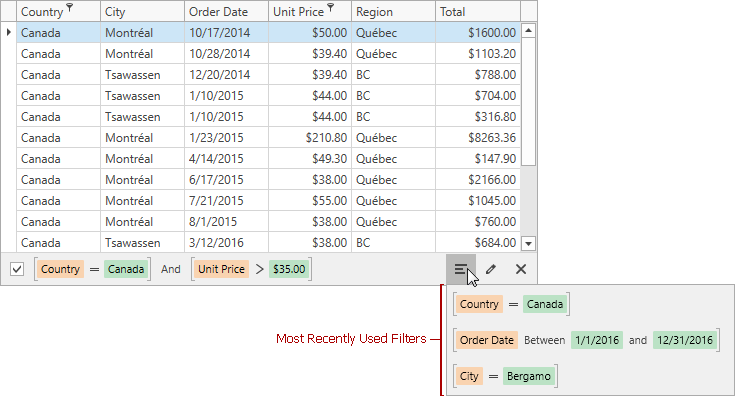Viewport: 735px width, 396px height.
Task: Uncheck the filter enabled checkbox
Action: point(17,269)
